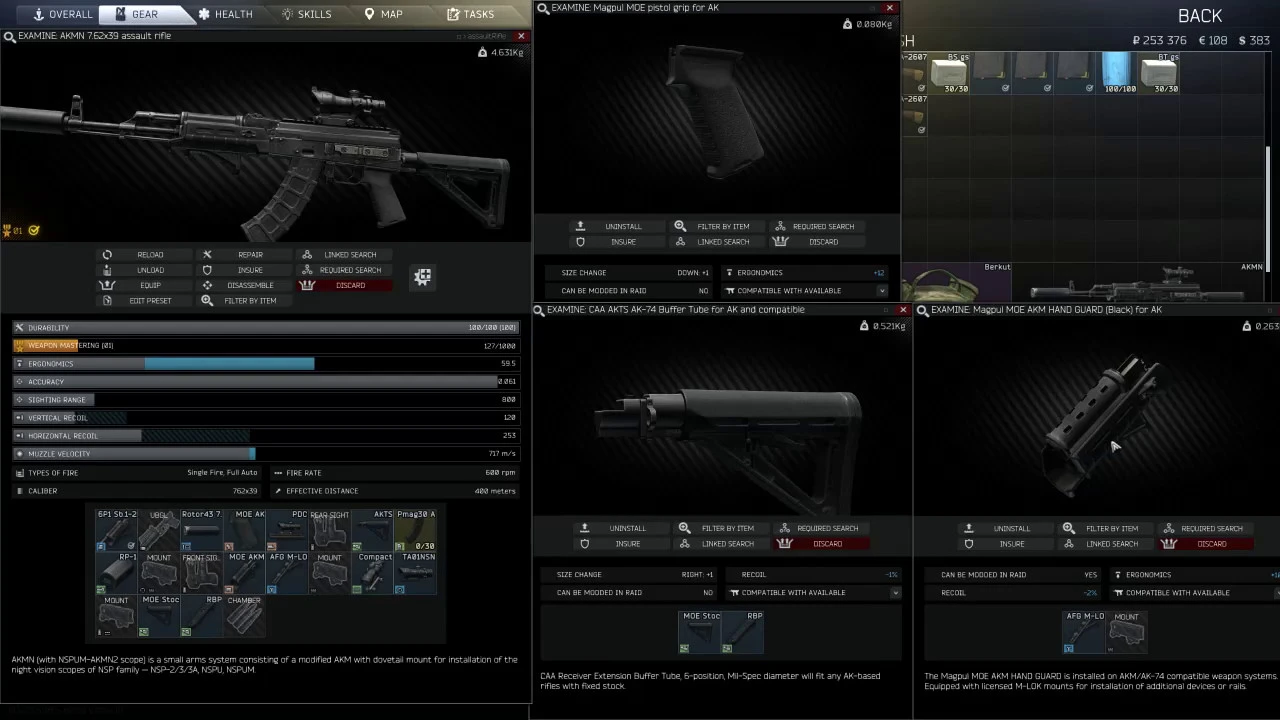This screenshot has height=720, width=1280.
Task: Click the 400 meters effective distance value
Action: pyautogui.click(x=495, y=491)
